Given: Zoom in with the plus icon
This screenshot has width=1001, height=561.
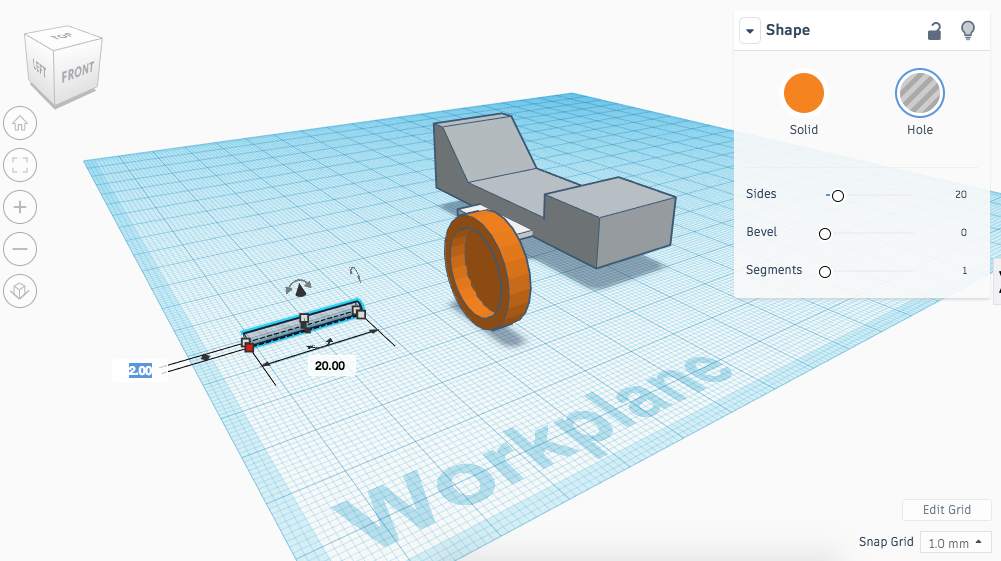Looking at the screenshot, I should (20, 207).
